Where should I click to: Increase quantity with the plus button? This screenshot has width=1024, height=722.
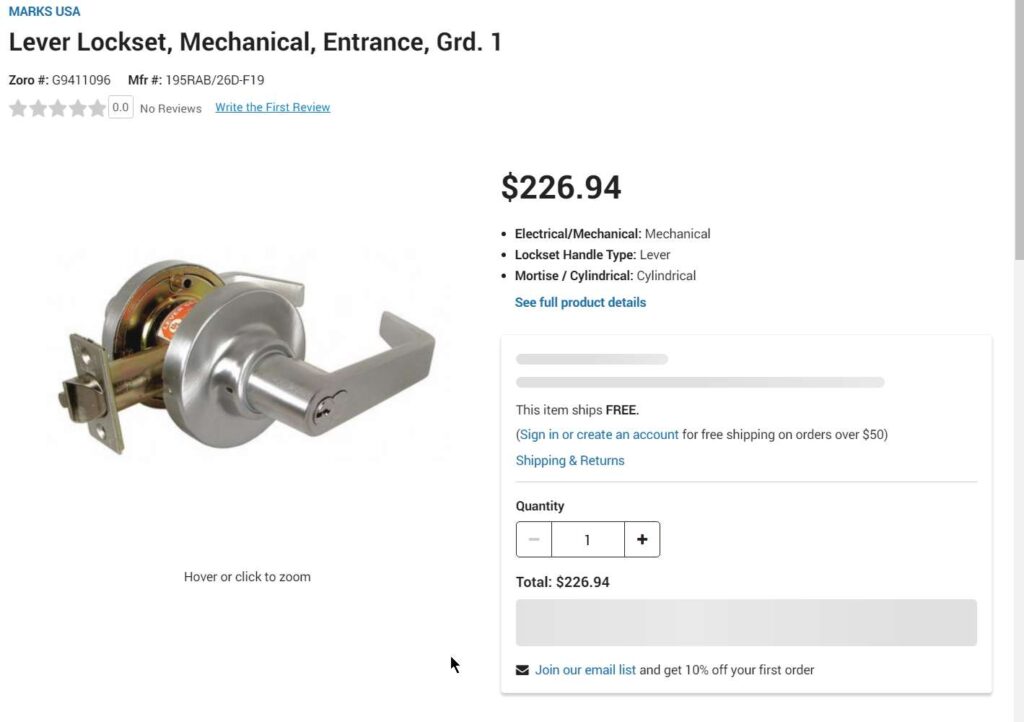click(642, 540)
